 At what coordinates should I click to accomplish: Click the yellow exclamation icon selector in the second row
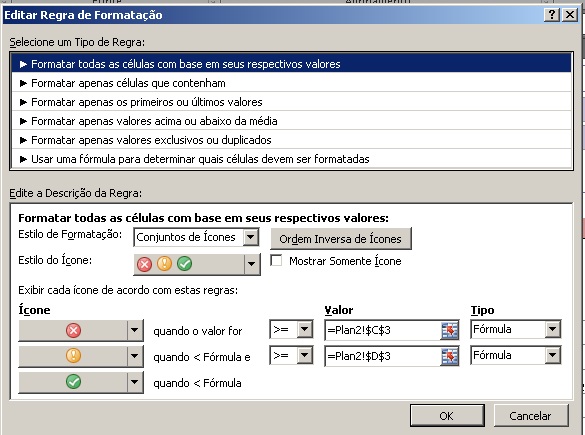point(81,356)
